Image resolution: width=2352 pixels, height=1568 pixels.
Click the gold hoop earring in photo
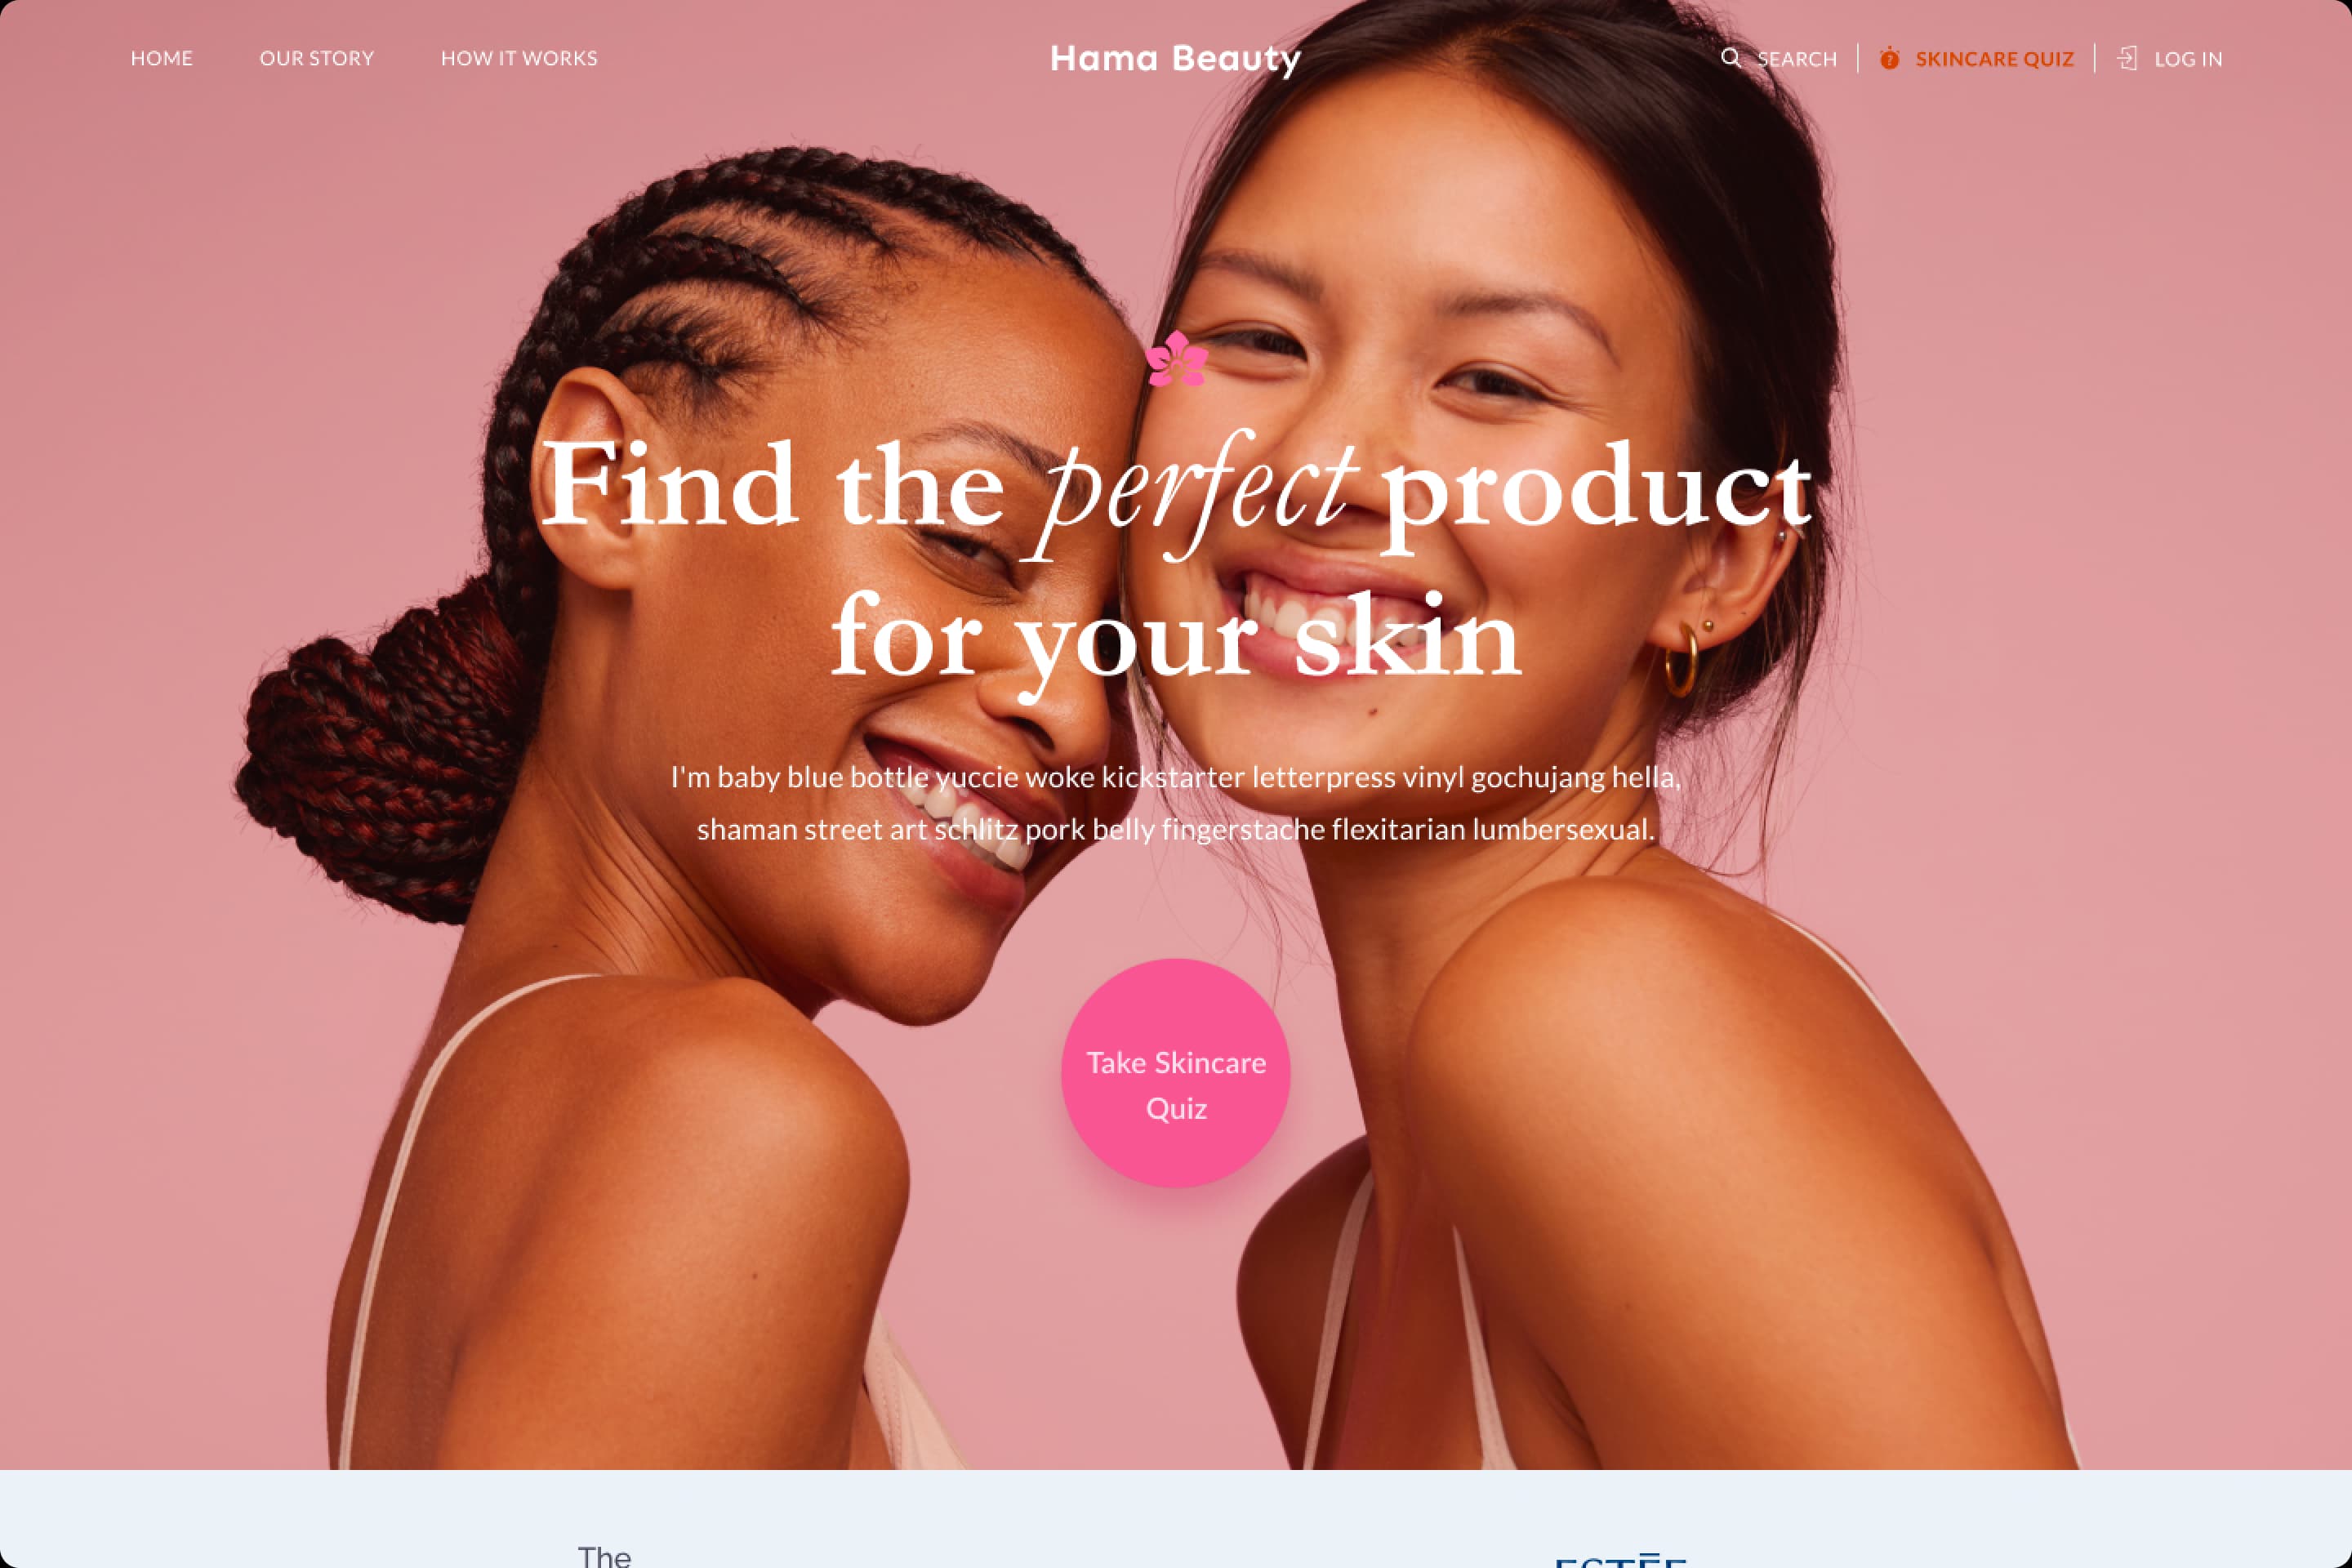(x=1682, y=658)
